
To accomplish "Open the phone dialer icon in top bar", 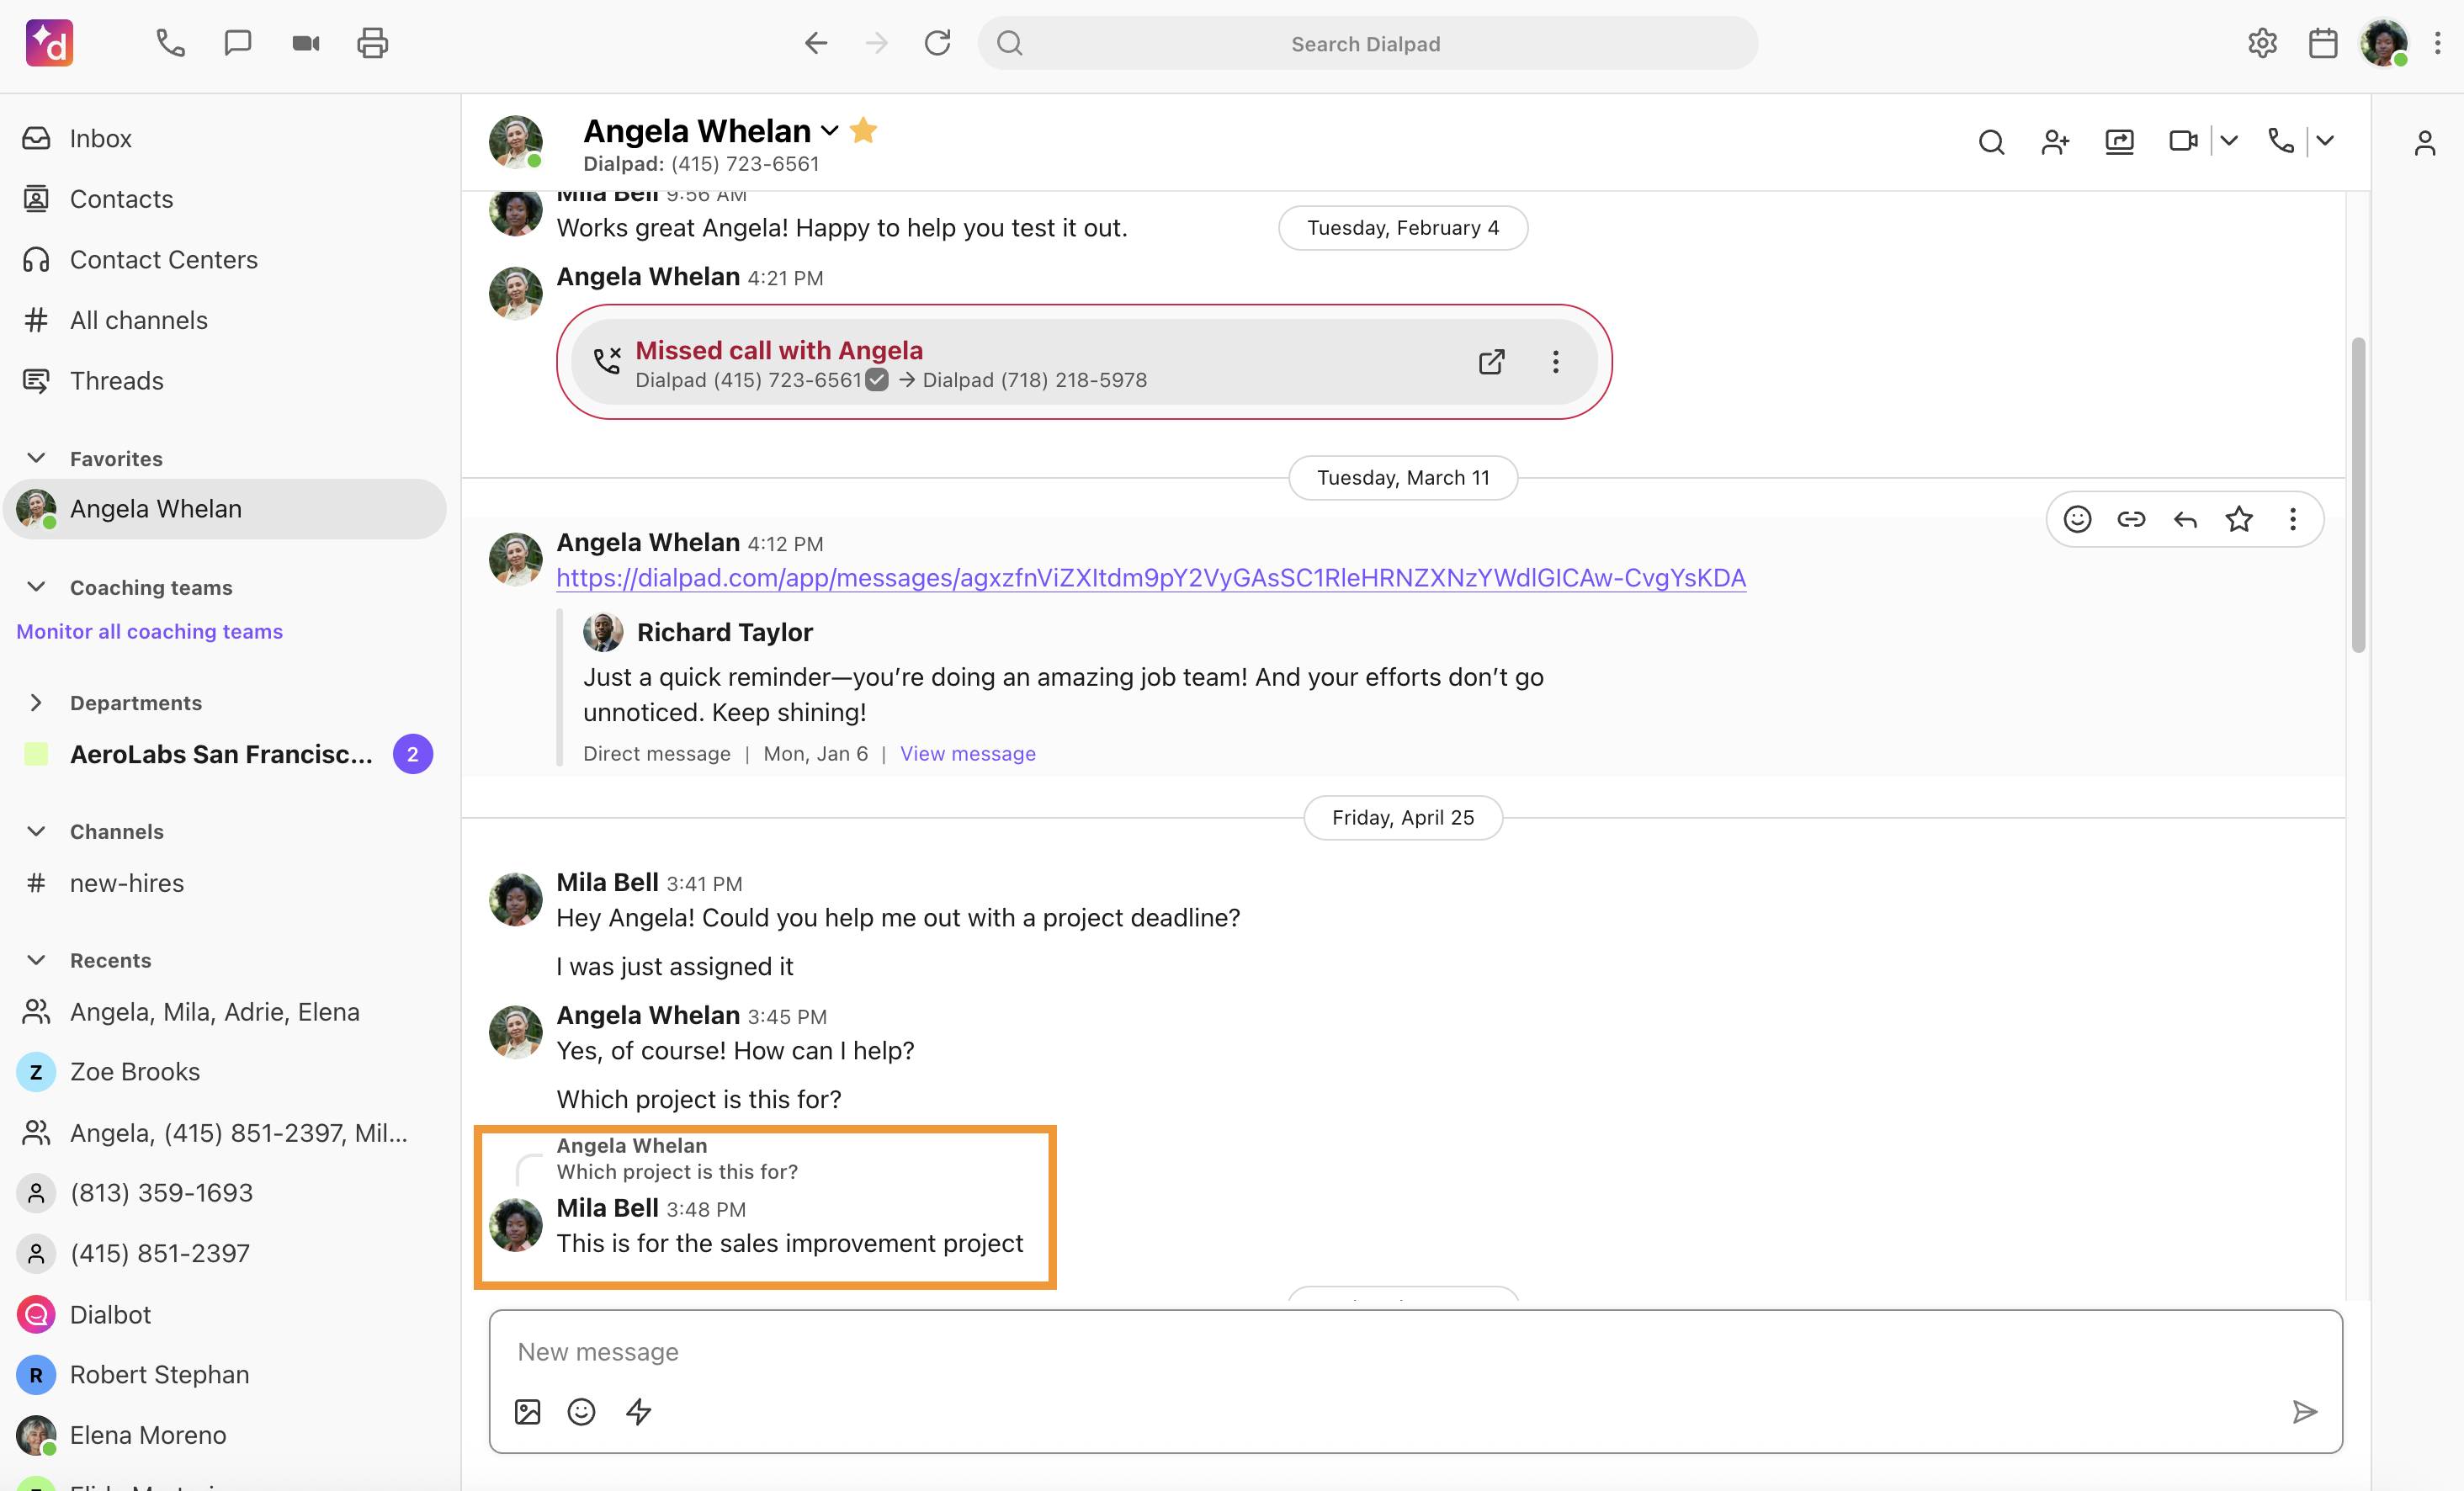I will 170,43.
